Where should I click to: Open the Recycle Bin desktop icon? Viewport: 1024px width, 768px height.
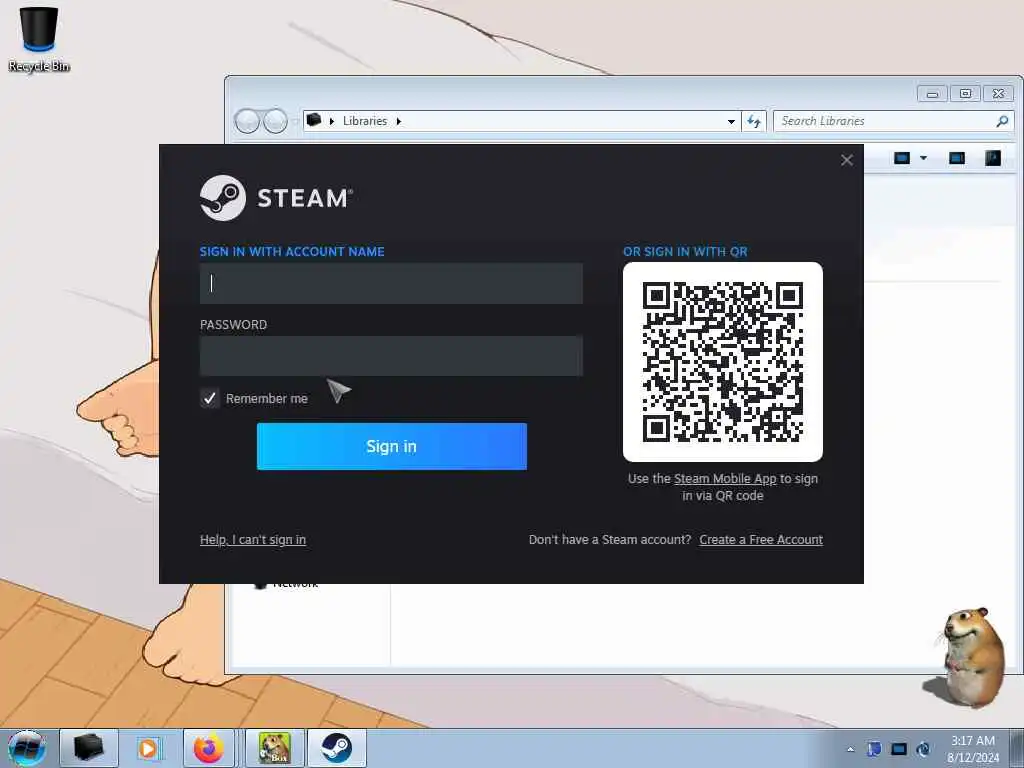[x=39, y=39]
